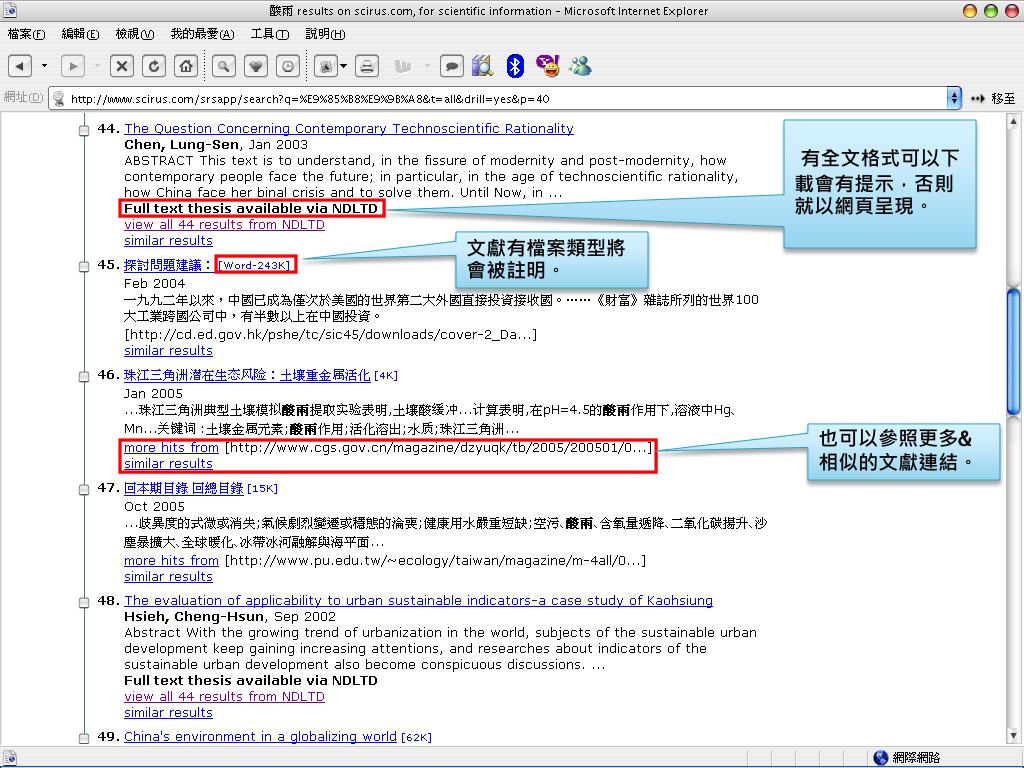
Task: Launch the MSN Messenger icon
Action: pyautogui.click(x=580, y=66)
